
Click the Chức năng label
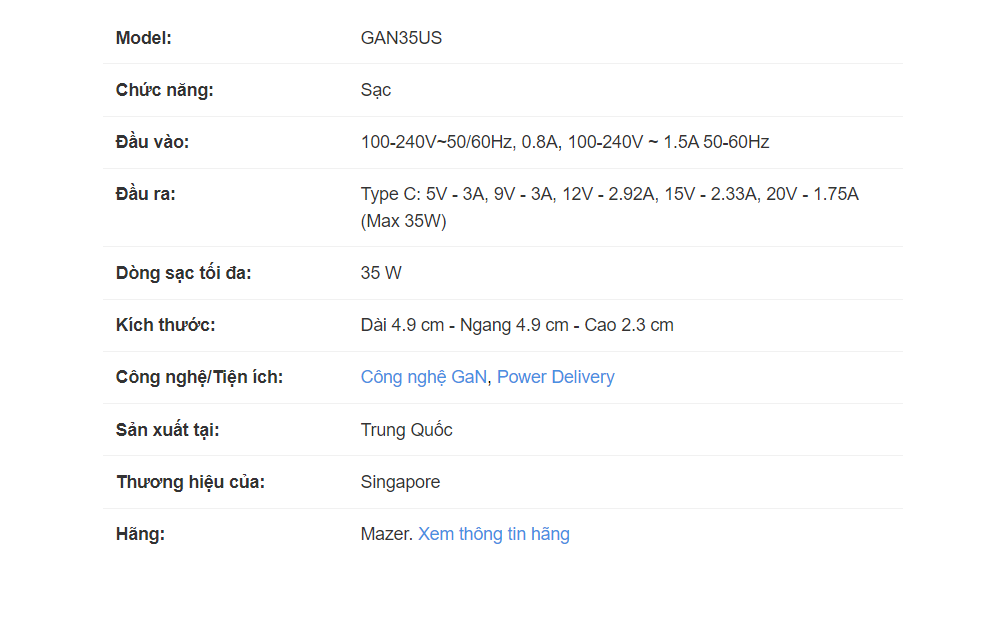(x=165, y=90)
